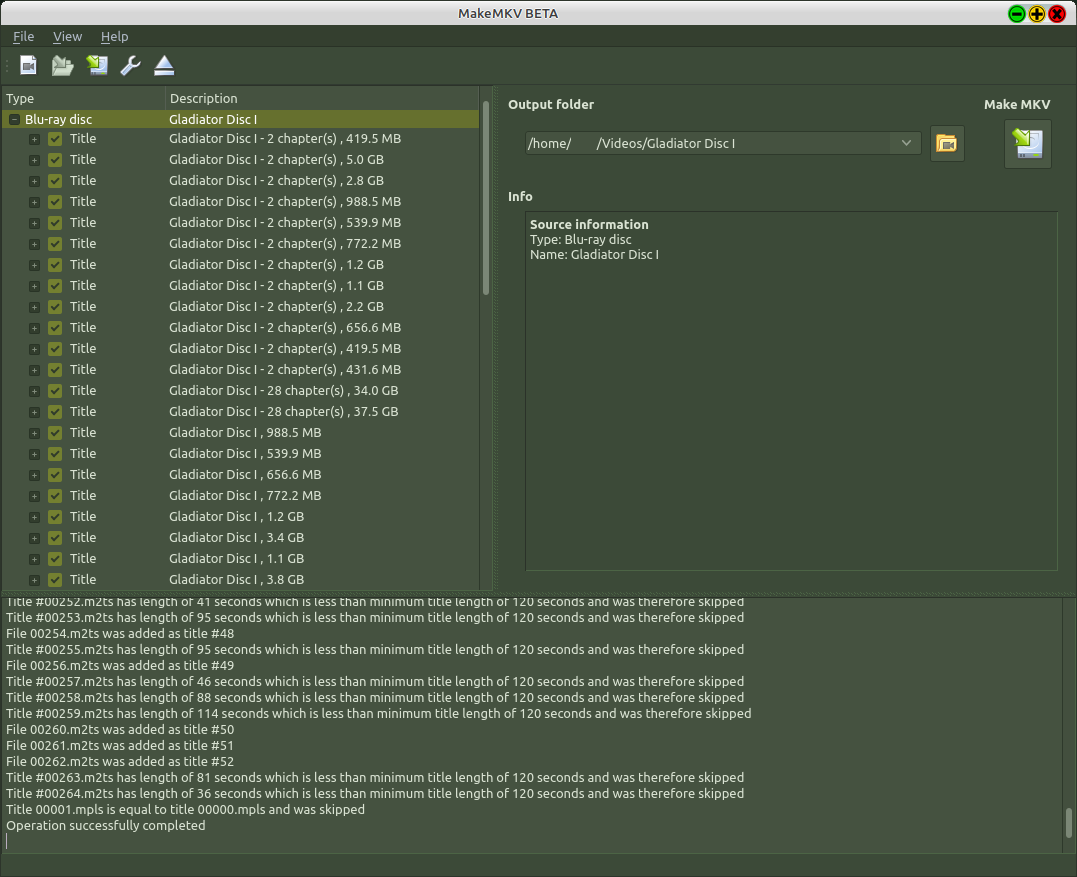The height and width of the screenshot is (877, 1077).
Task: Click into the output folder path field
Action: coord(709,144)
